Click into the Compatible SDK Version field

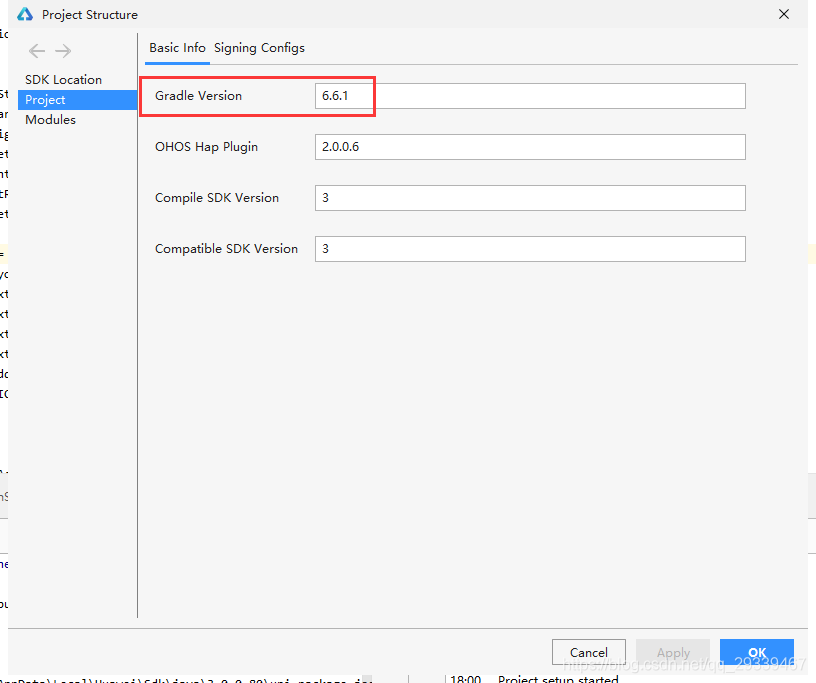pyautogui.click(x=530, y=249)
